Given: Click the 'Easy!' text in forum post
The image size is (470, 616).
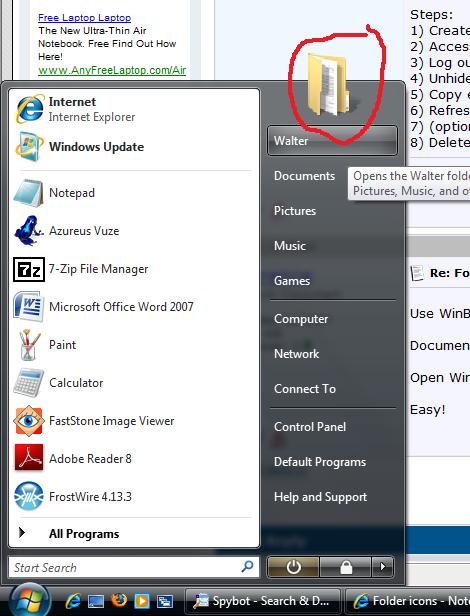Looking at the screenshot, I should click(428, 410).
